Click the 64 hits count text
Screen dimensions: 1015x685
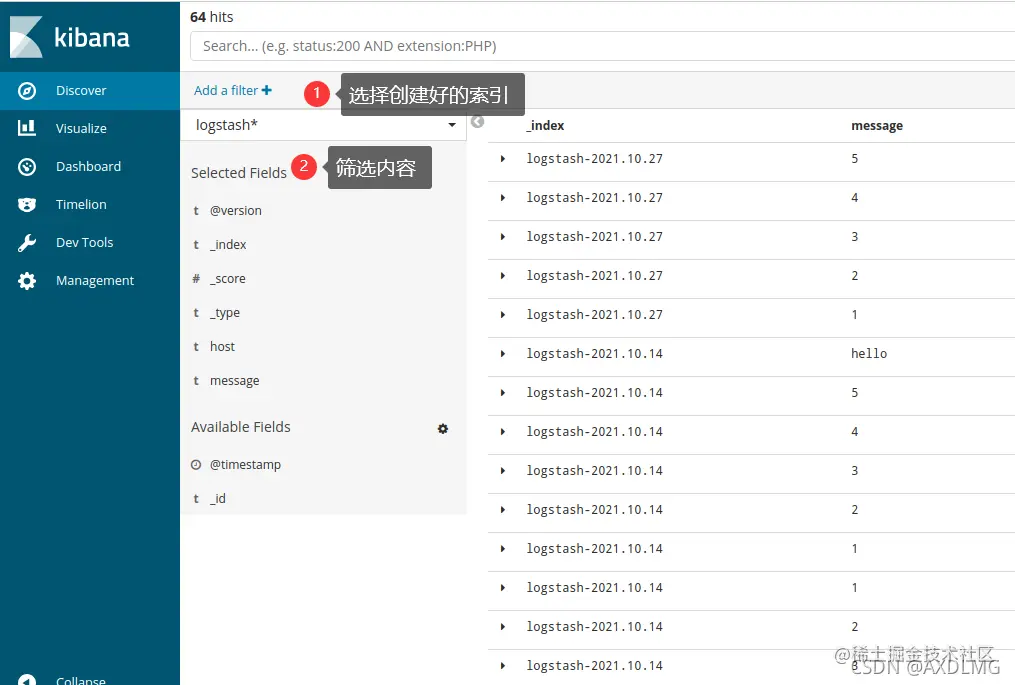[x=212, y=17]
